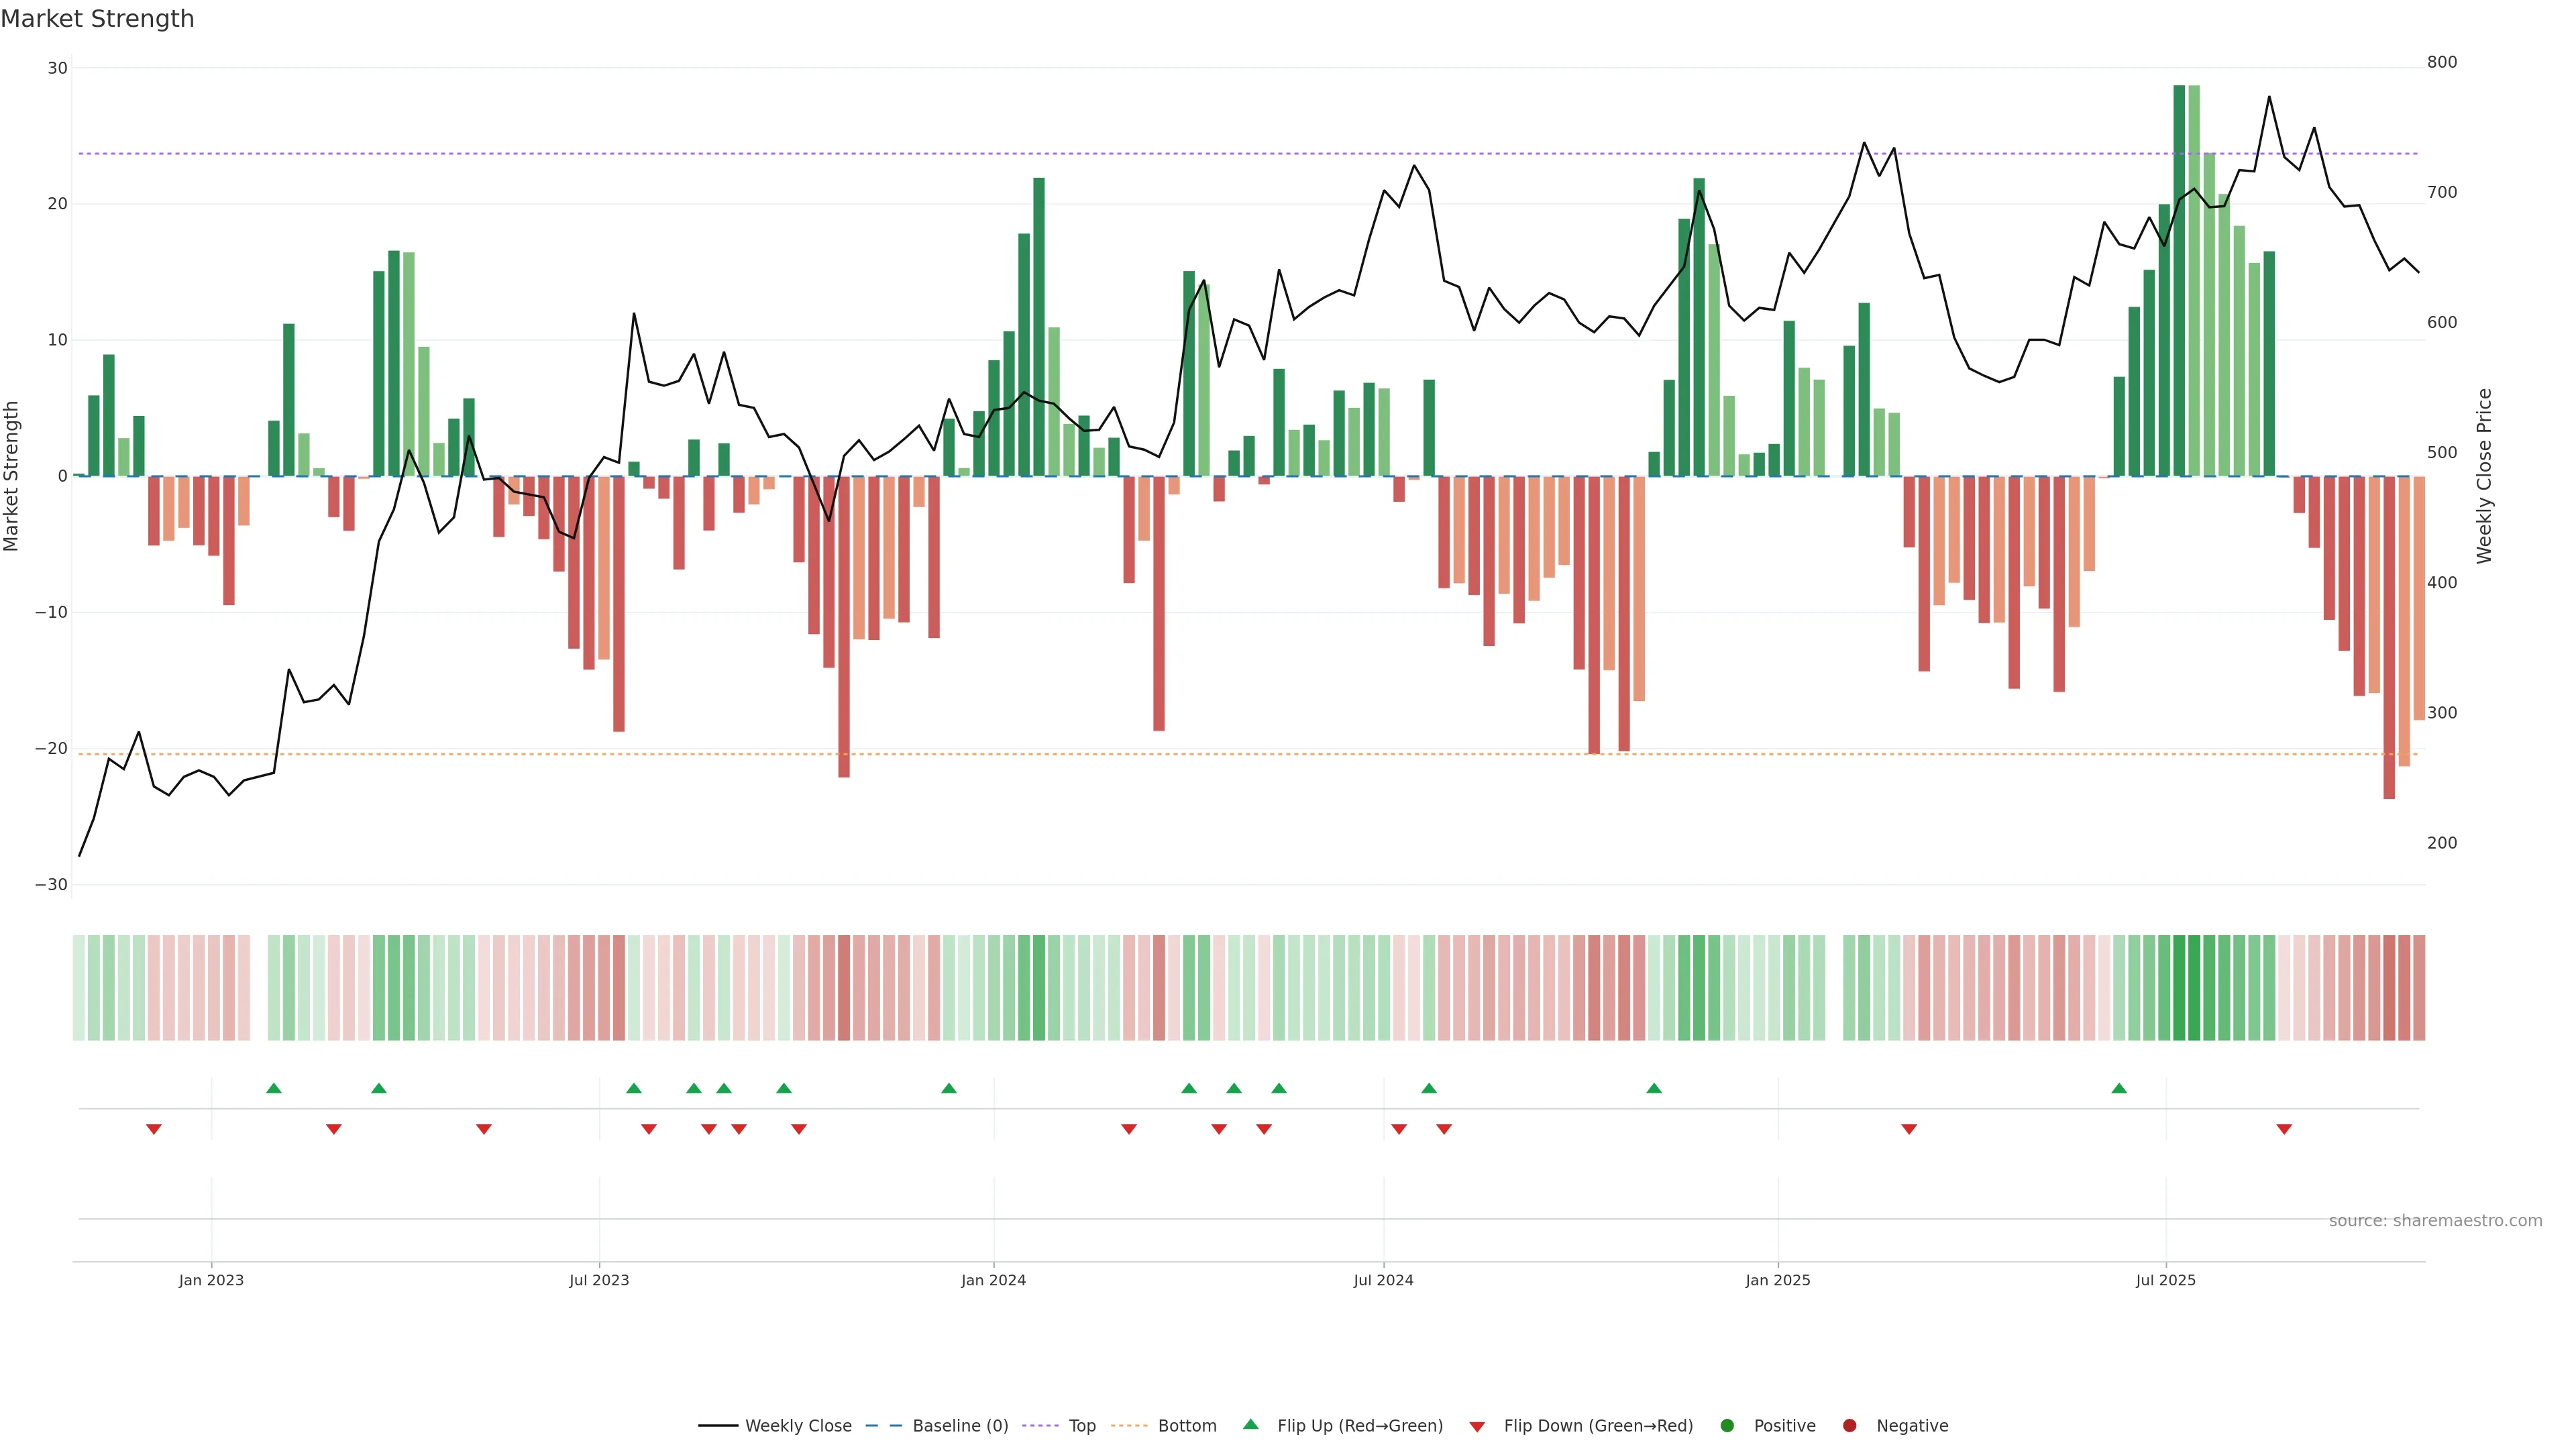Screen dimensions: 2576x1449
Task: Click the green Positive circle in the legend
Action: pyautogui.click(x=1727, y=1426)
